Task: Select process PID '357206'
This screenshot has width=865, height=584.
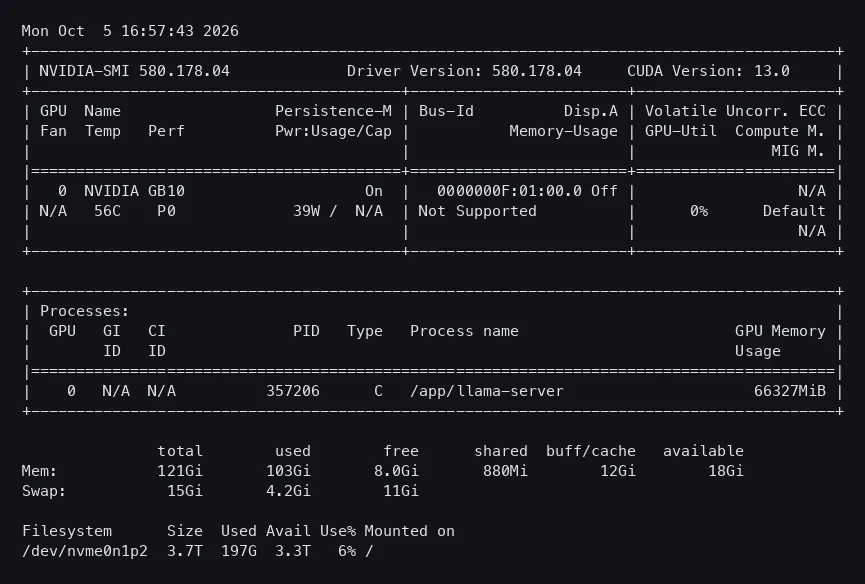Action: (x=293, y=391)
